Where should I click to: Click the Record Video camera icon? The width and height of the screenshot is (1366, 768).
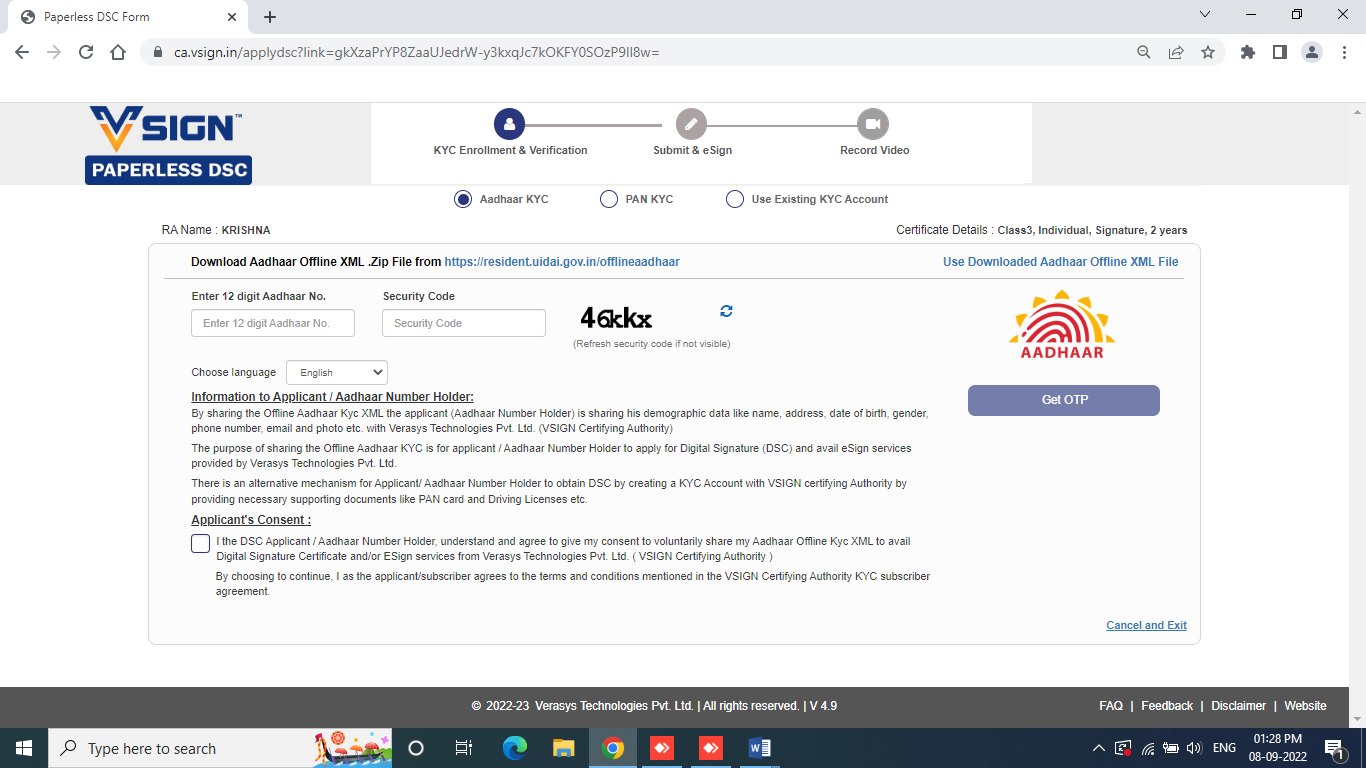873,124
